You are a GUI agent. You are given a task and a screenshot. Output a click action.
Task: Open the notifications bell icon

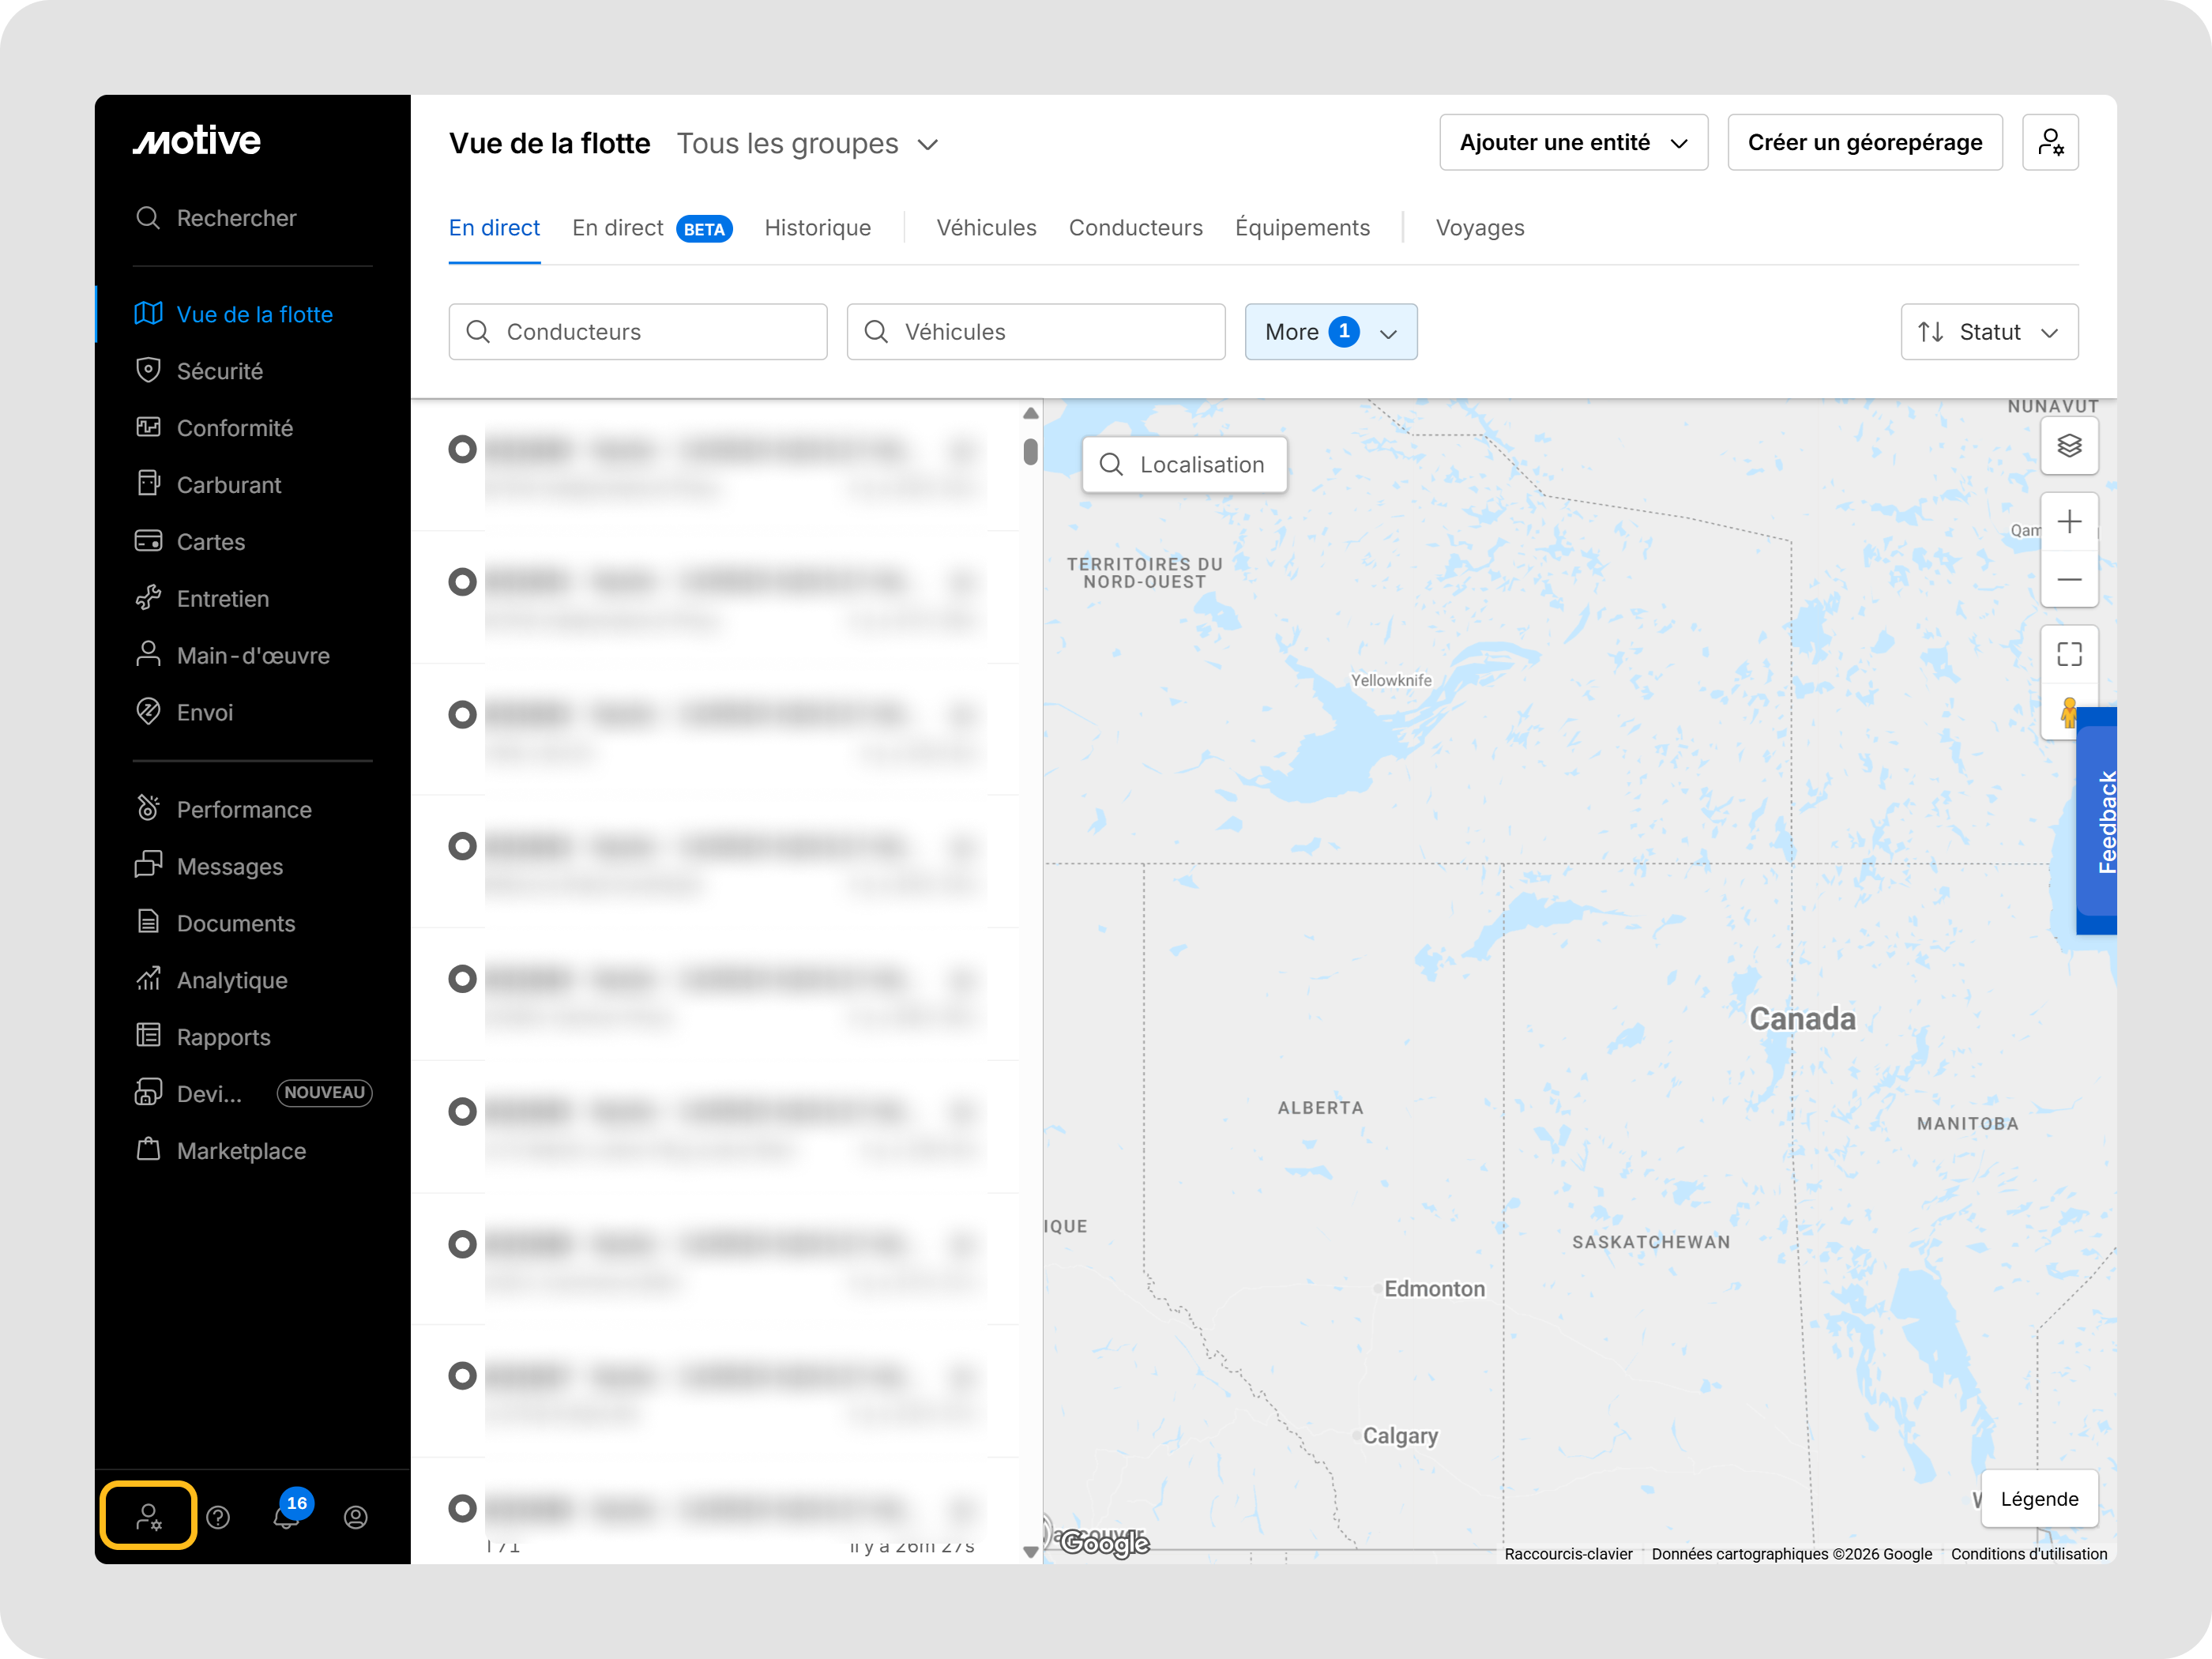(286, 1517)
